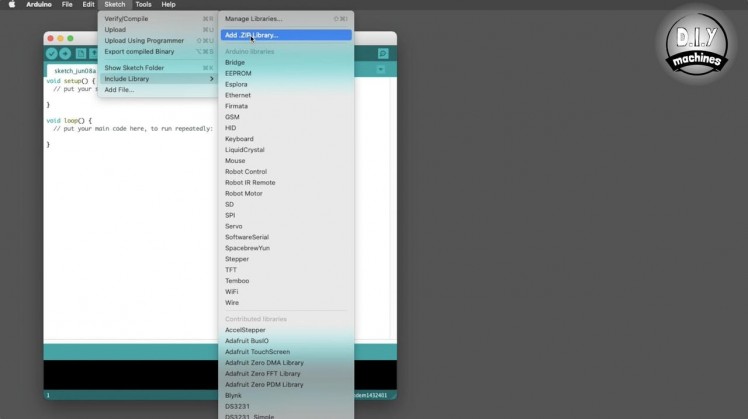Include the Wire library
This screenshot has width=748, height=419.
pyautogui.click(x=286, y=303)
